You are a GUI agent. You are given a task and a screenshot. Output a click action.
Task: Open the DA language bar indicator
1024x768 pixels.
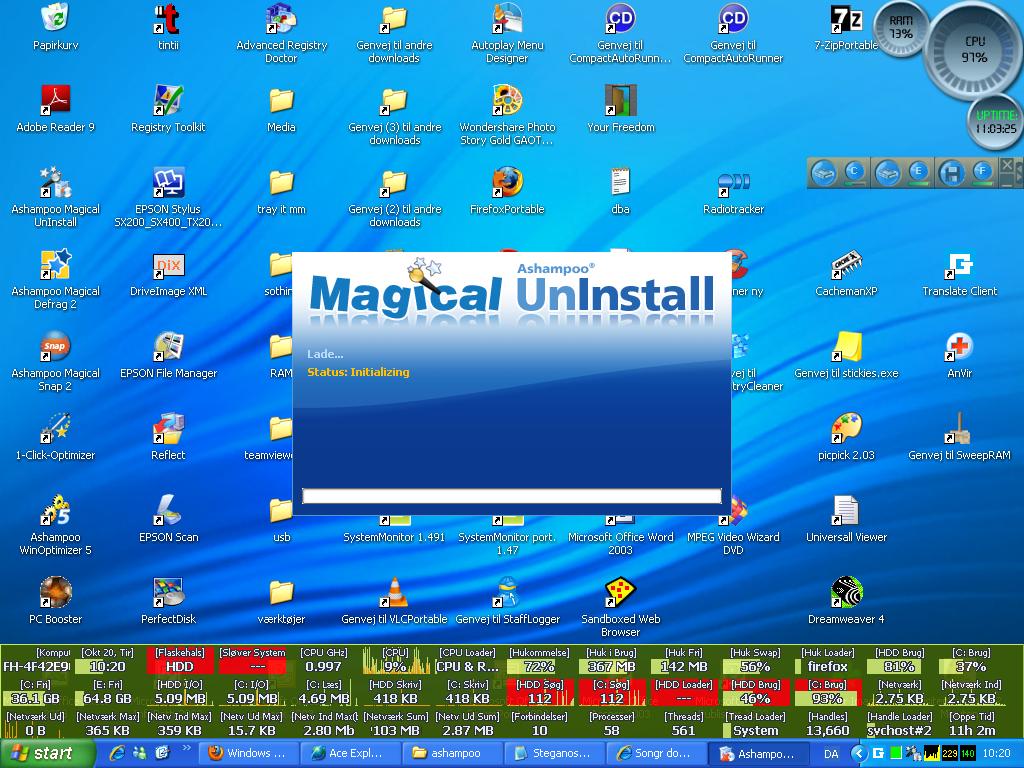pos(831,754)
